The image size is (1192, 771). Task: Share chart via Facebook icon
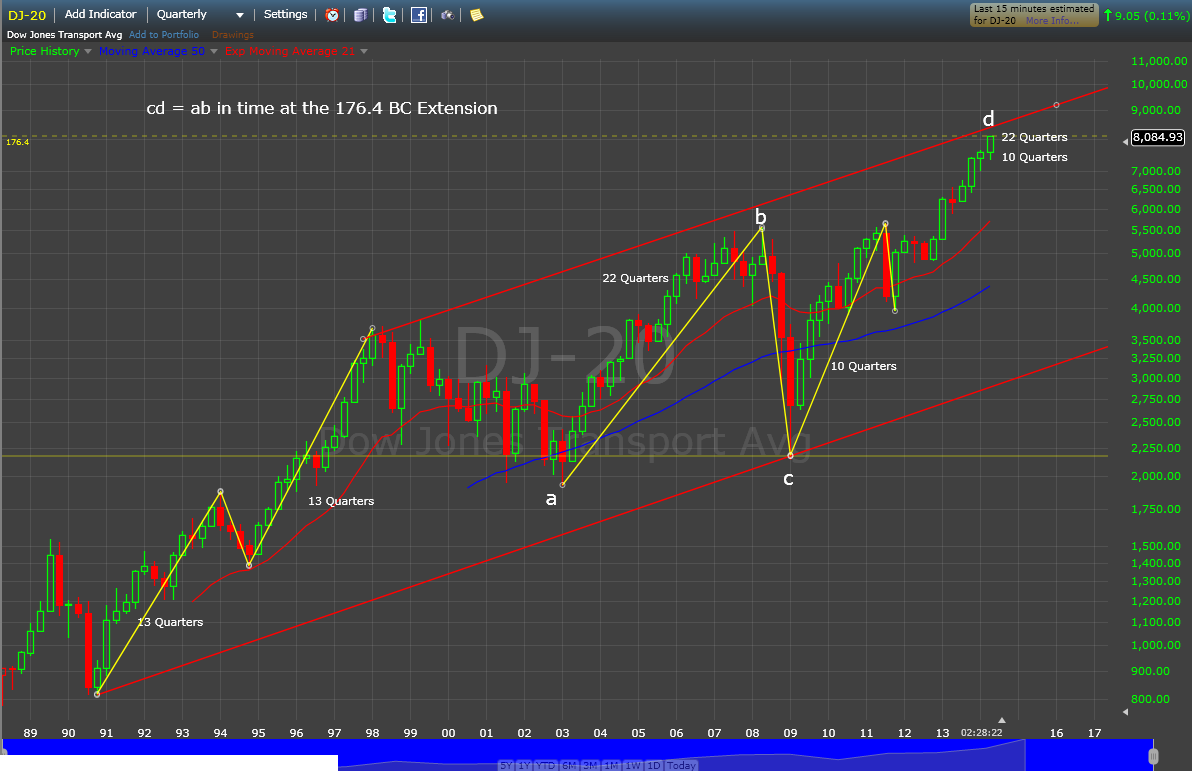pos(419,14)
